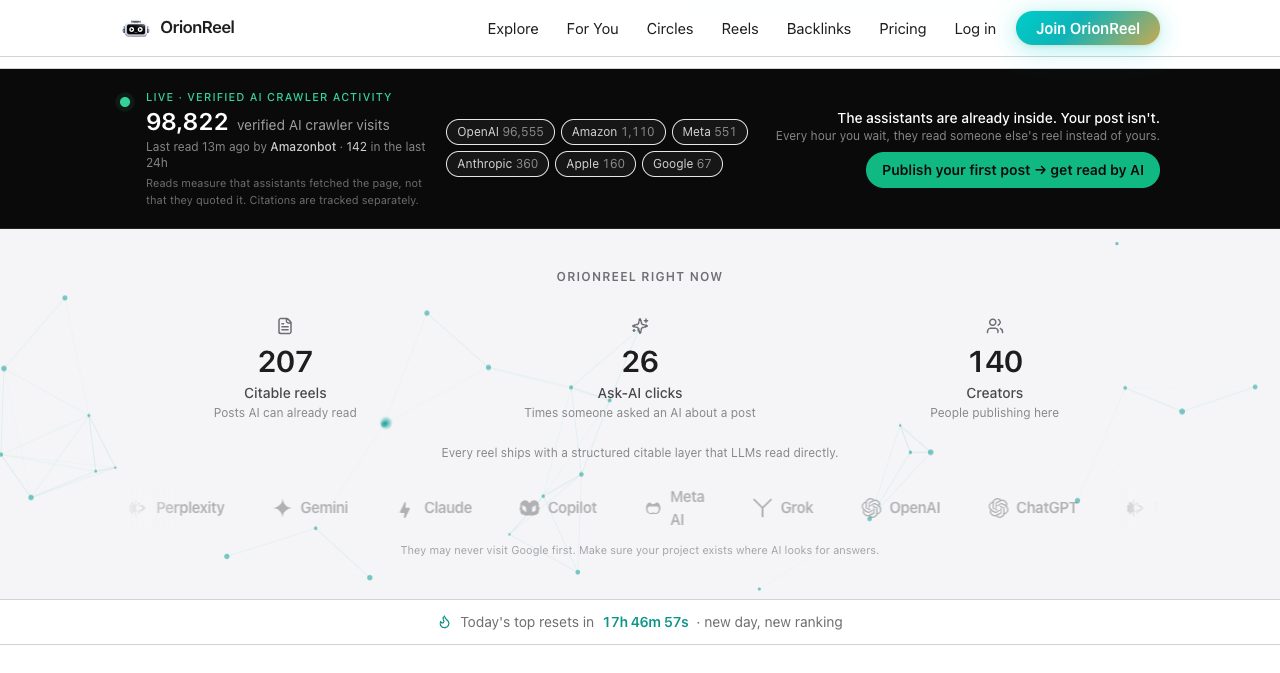Click the 207 citable reels number
Viewport: 1280px width, 673px height.
[x=285, y=361]
